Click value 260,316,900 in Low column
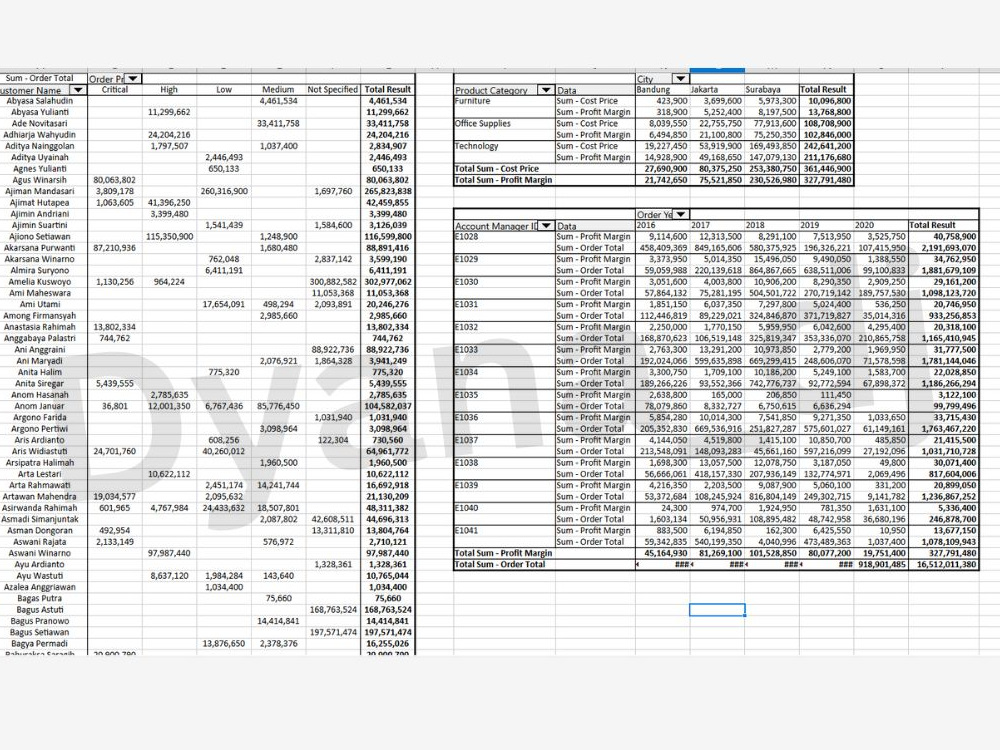 224,191
